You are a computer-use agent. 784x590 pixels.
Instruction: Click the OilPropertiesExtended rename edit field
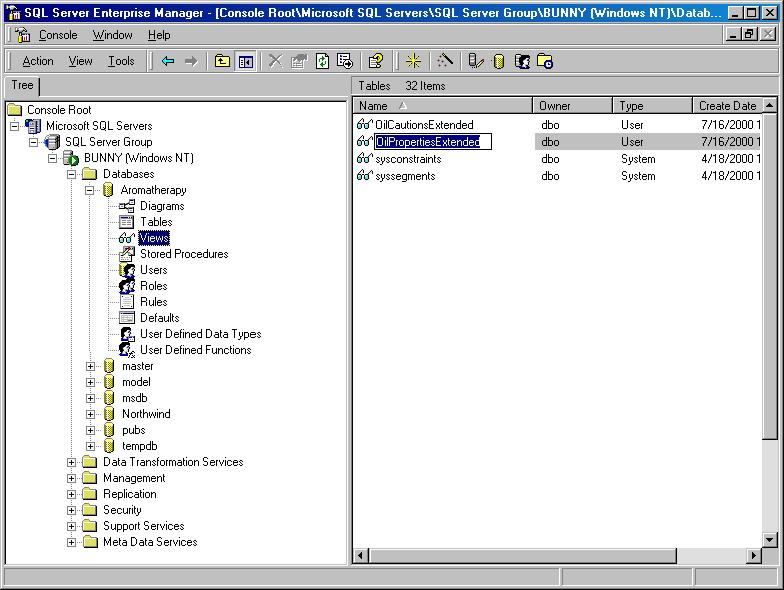[433, 142]
